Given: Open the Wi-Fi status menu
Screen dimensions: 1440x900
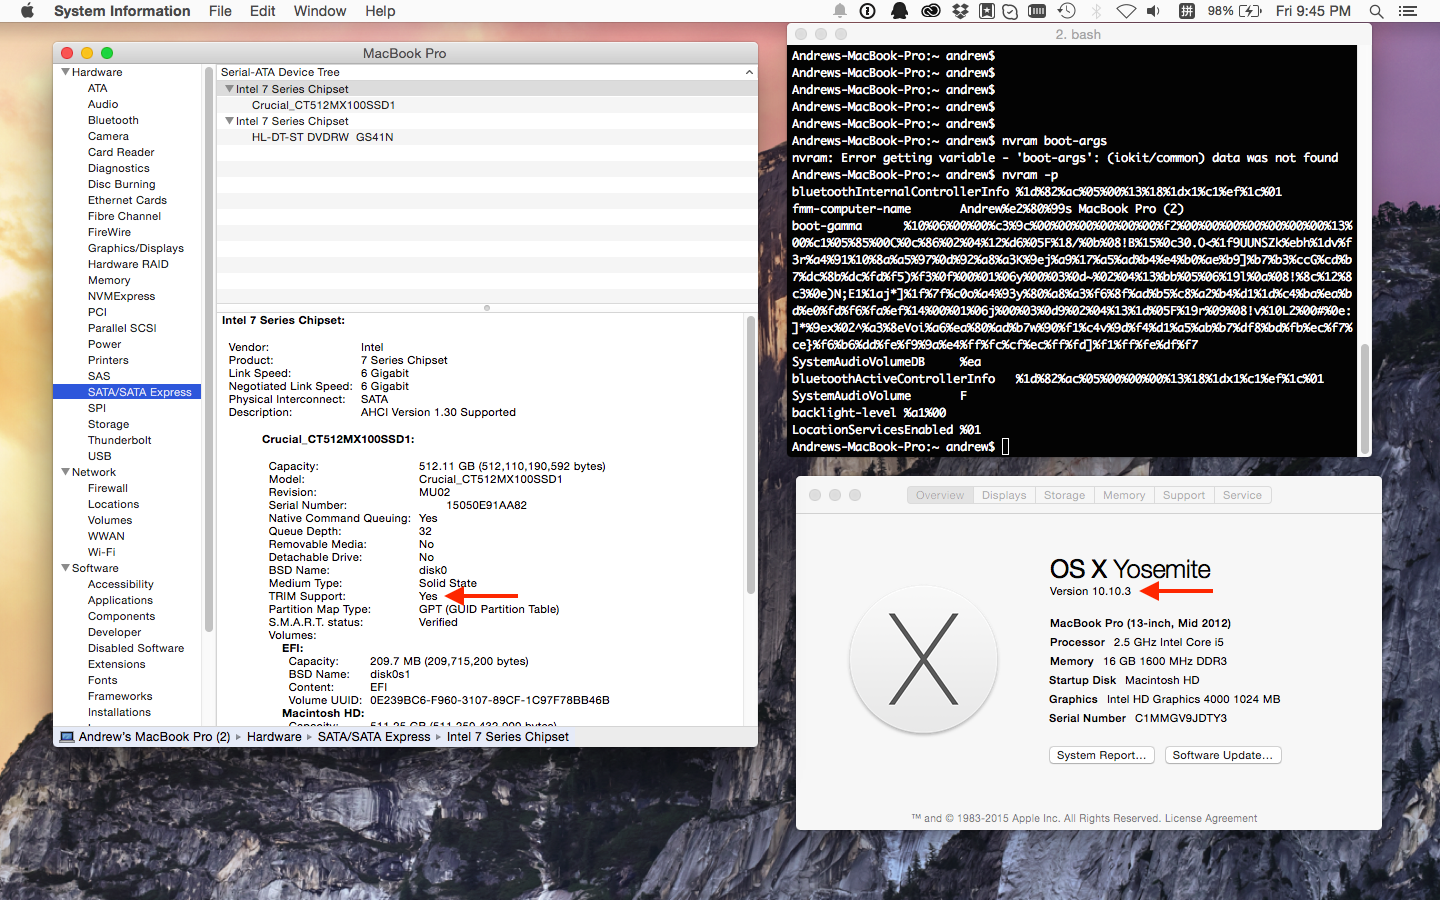Looking at the screenshot, I should coord(1126,11).
